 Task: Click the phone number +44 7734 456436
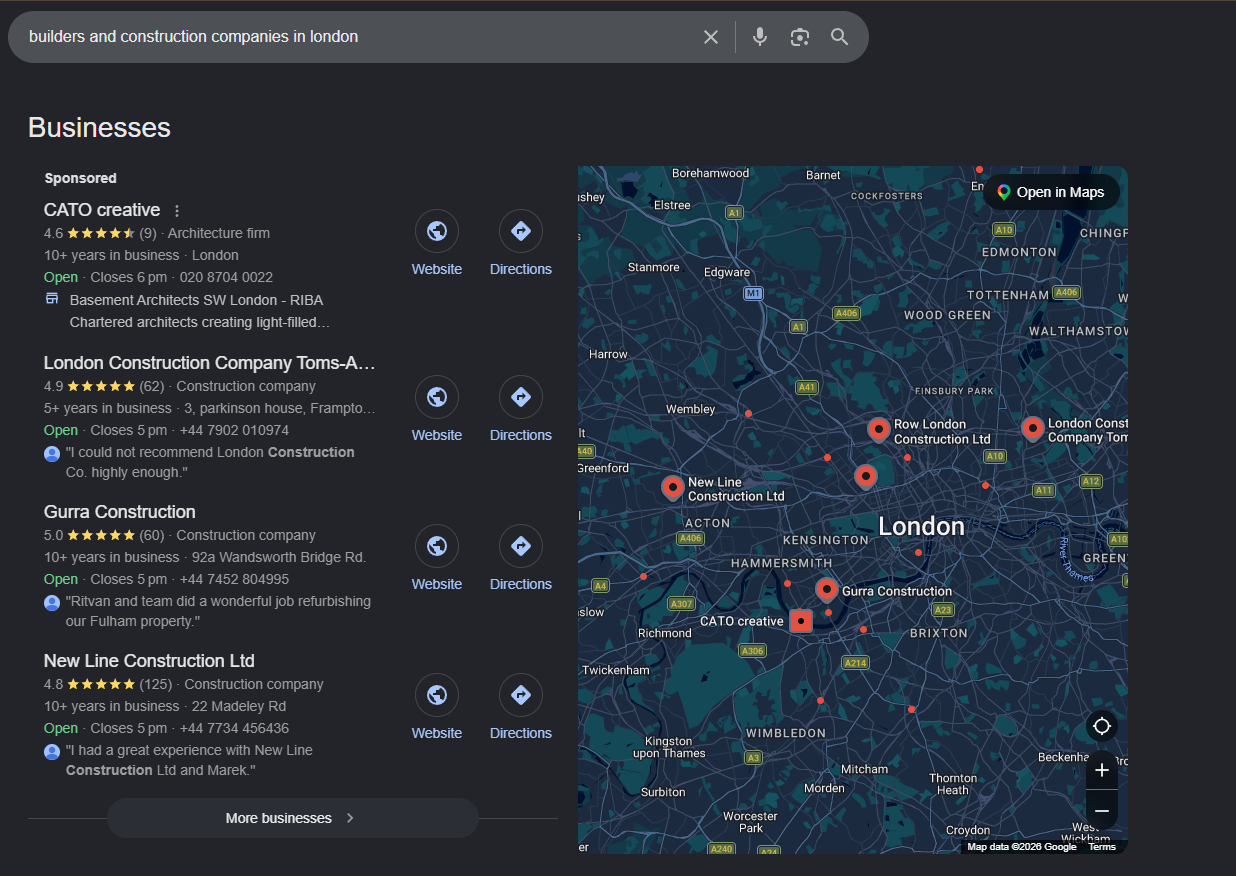point(234,728)
